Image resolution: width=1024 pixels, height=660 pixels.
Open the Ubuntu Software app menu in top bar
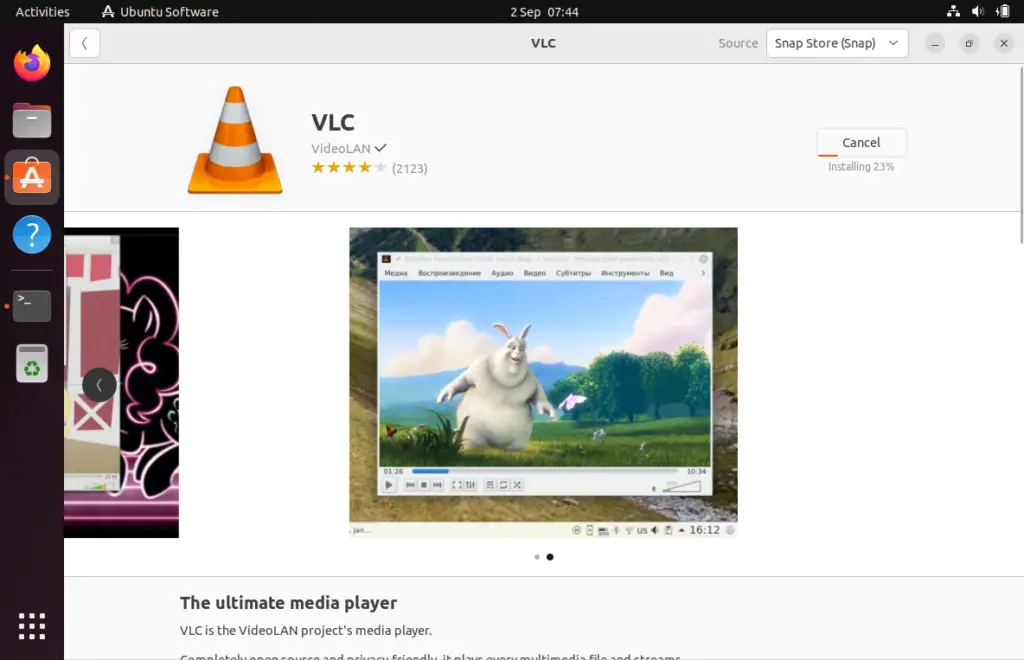pyautogui.click(x=160, y=12)
